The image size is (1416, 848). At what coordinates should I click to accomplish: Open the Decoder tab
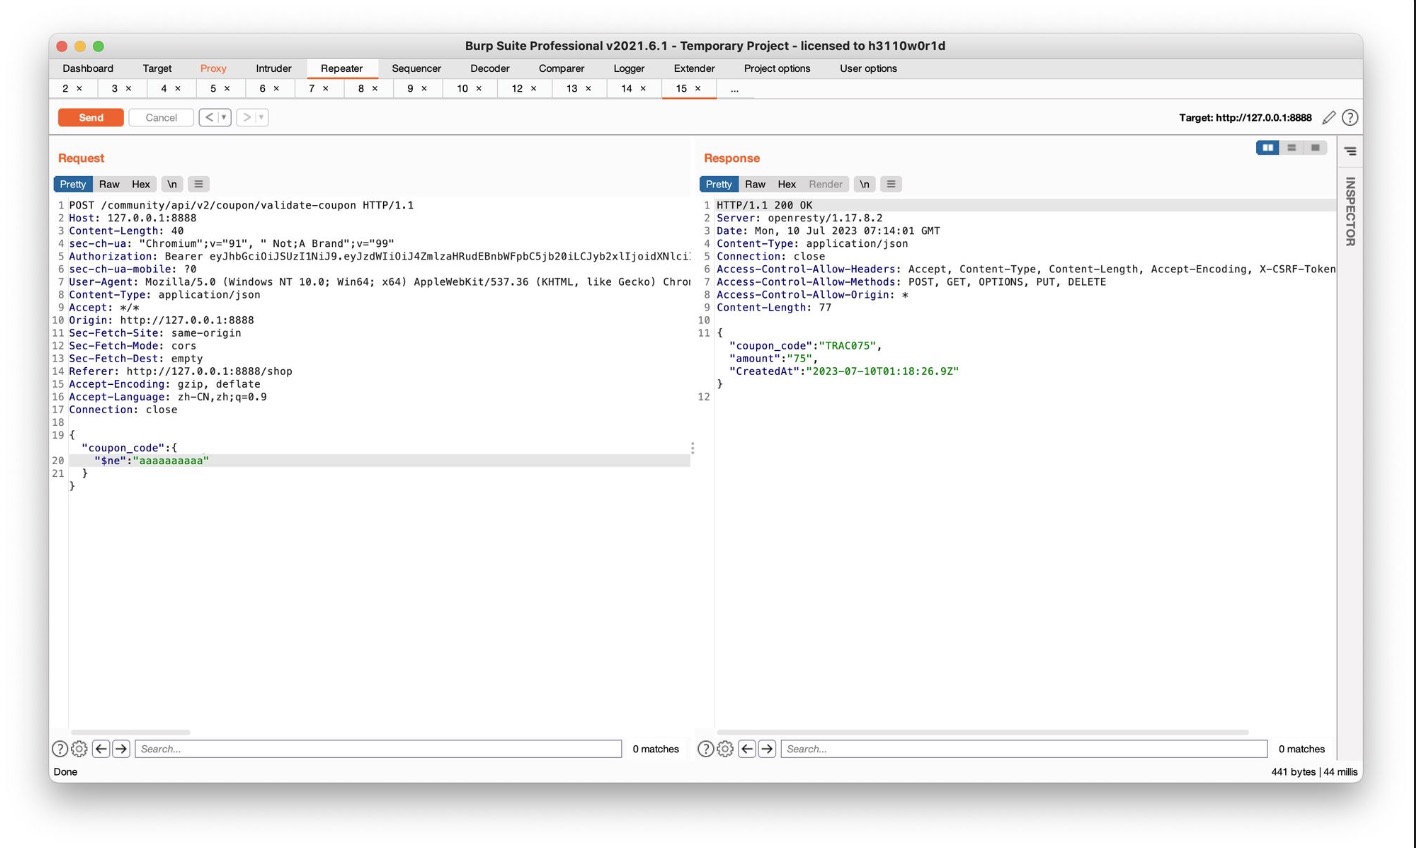click(x=490, y=69)
